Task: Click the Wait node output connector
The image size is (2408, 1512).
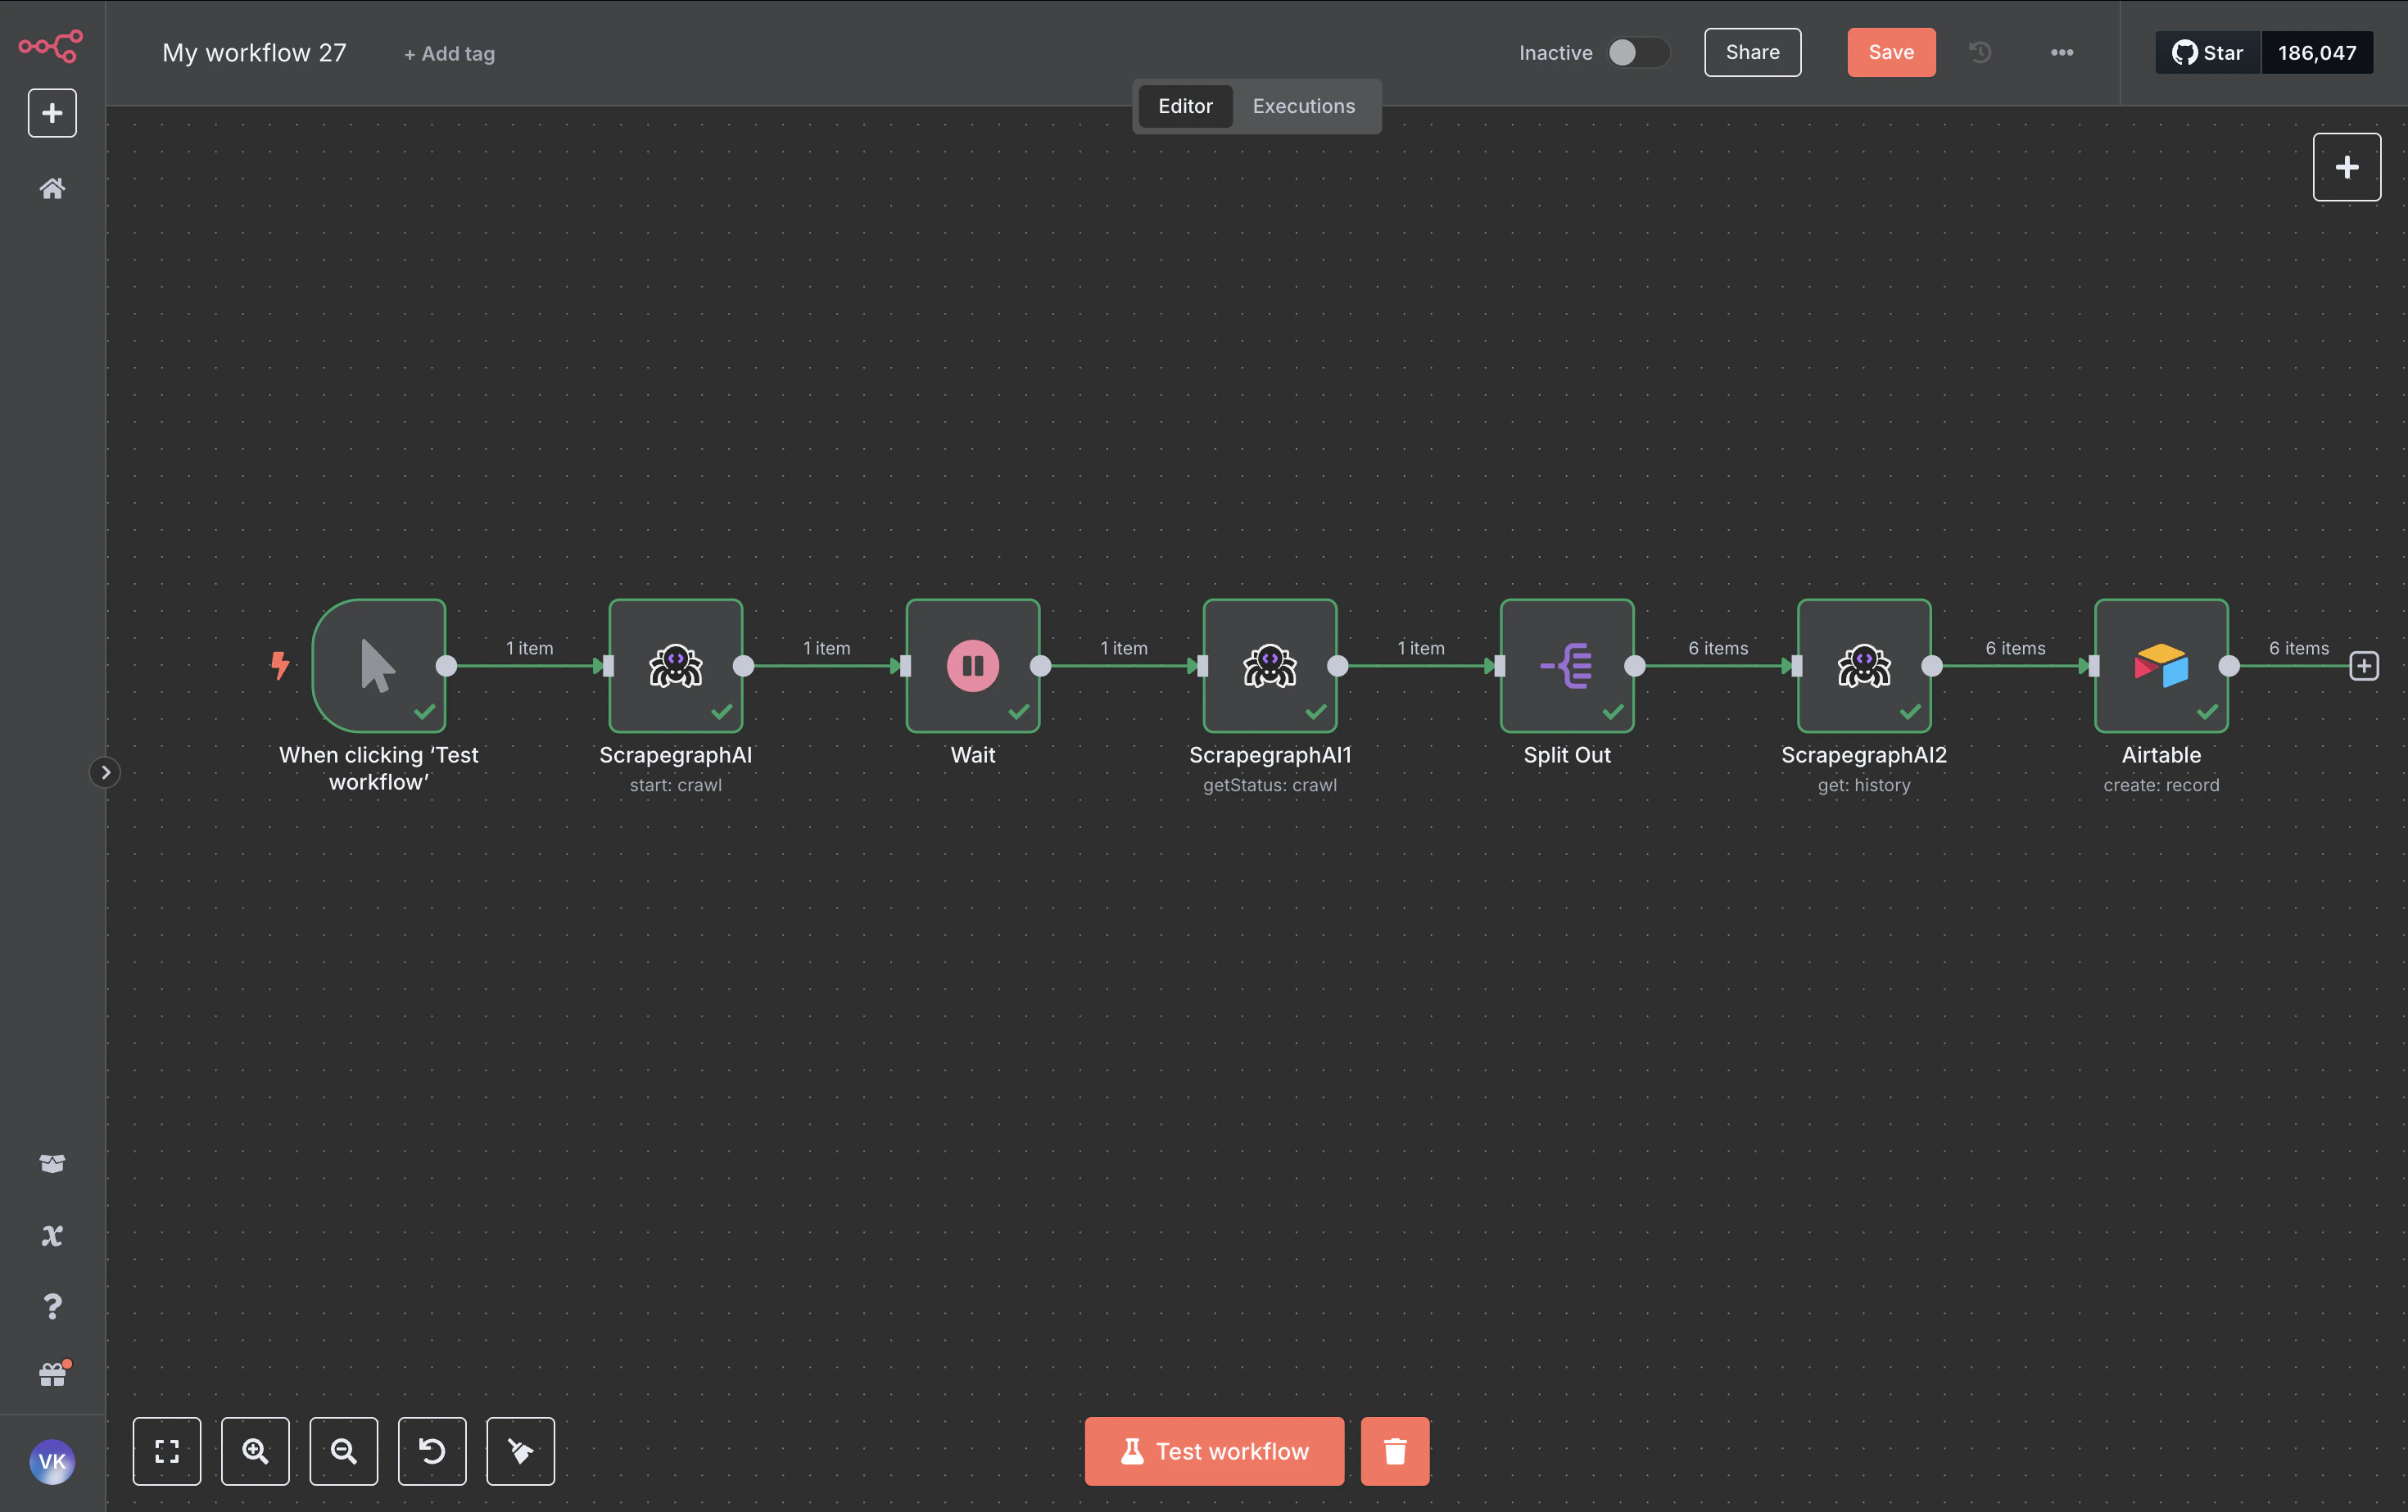Action: (1041, 666)
